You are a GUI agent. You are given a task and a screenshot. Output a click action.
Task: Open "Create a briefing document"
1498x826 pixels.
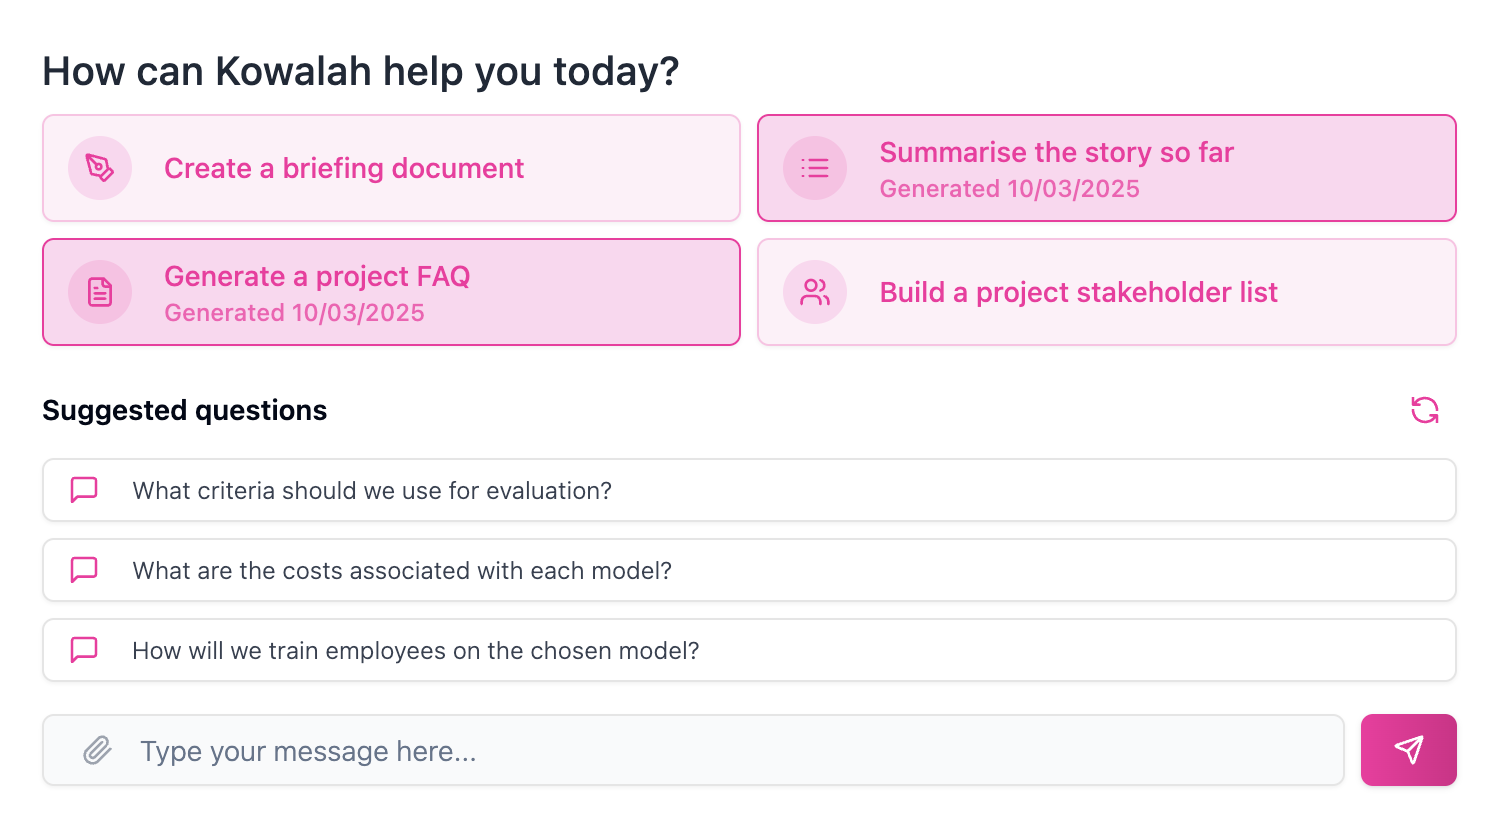(344, 168)
